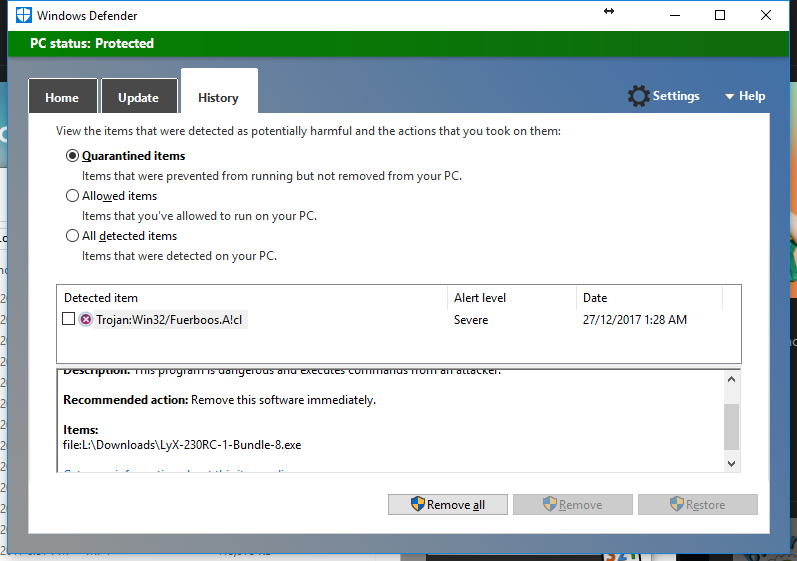The width and height of the screenshot is (797, 561).
Task: Select the Quarantined items radio button
Action: (x=72, y=155)
